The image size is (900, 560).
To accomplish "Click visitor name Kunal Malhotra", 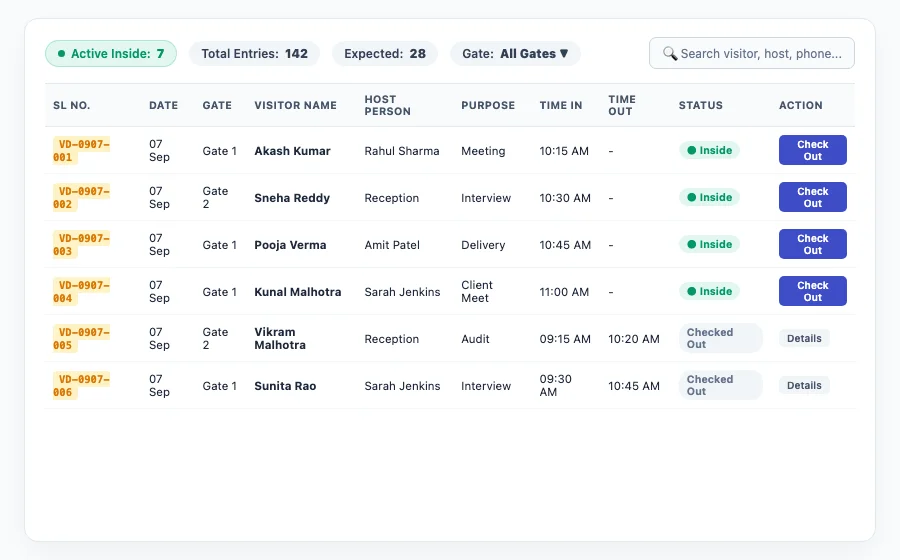I will (297, 292).
